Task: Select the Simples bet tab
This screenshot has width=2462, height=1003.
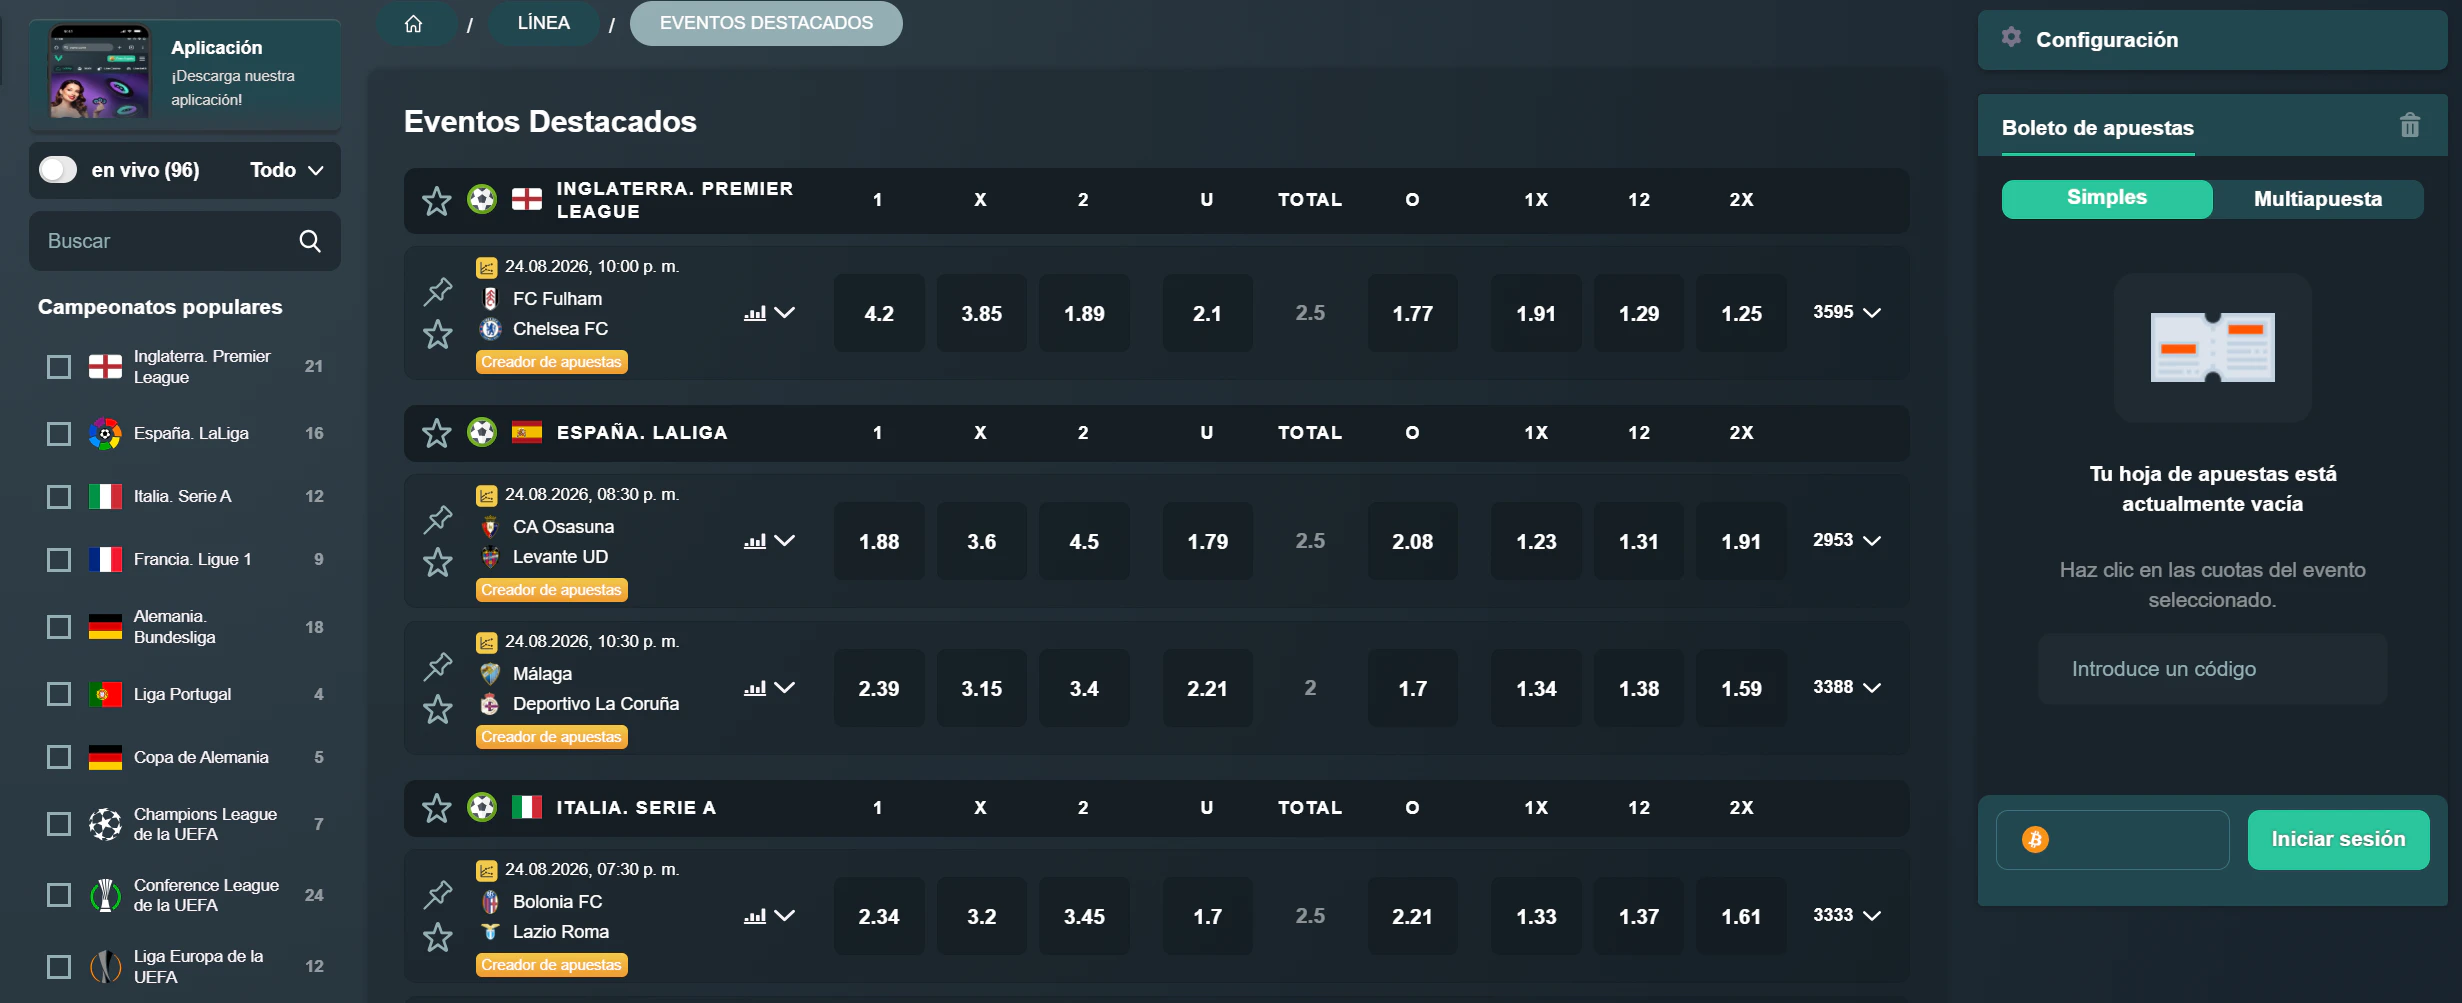Action: coord(2107,198)
